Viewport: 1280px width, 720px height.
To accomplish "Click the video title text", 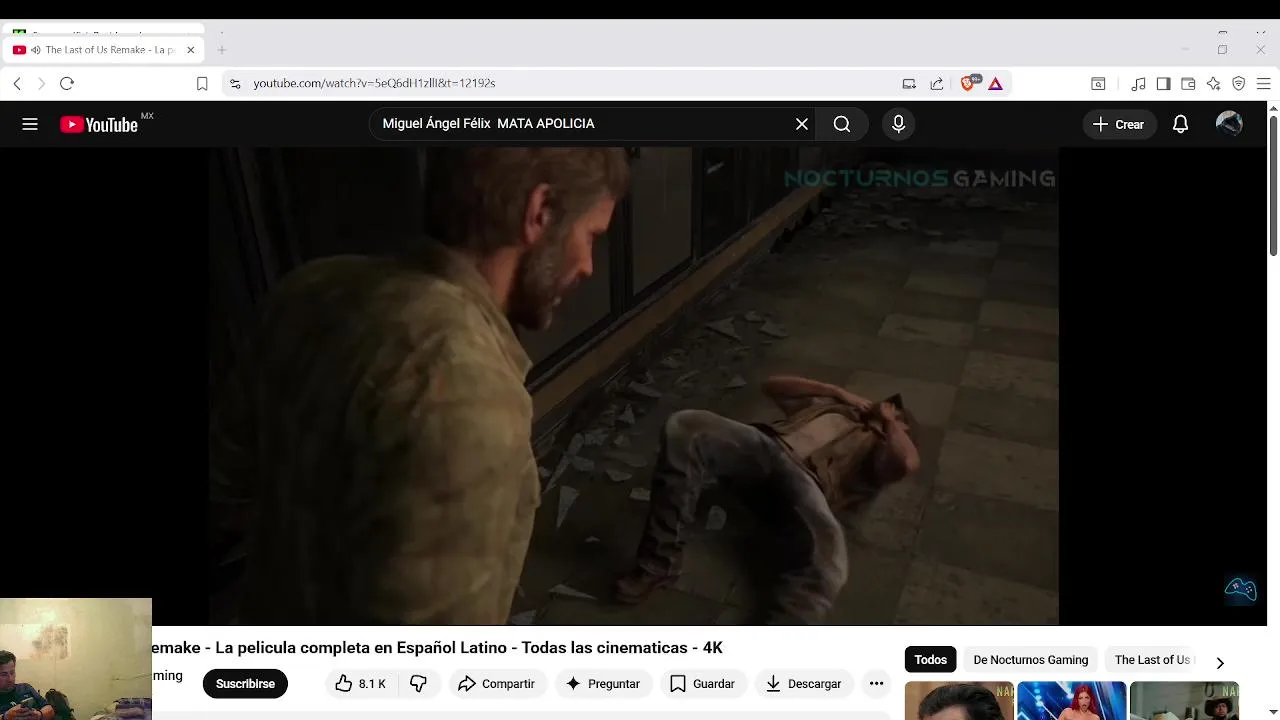I will coord(437,648).
